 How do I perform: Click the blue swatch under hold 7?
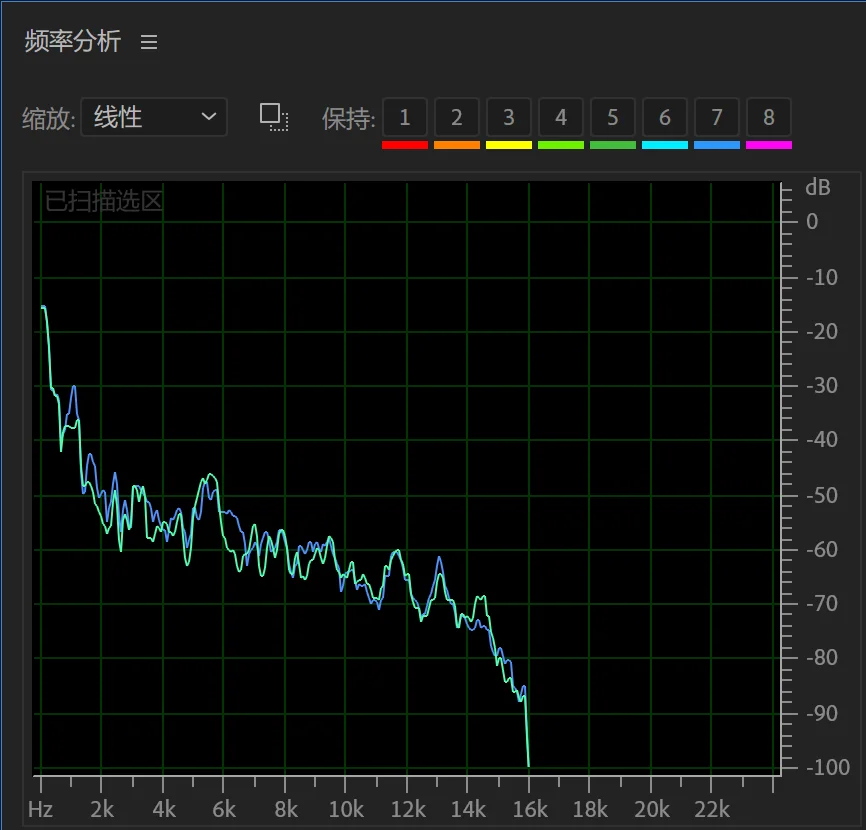(x=717, y=145)
